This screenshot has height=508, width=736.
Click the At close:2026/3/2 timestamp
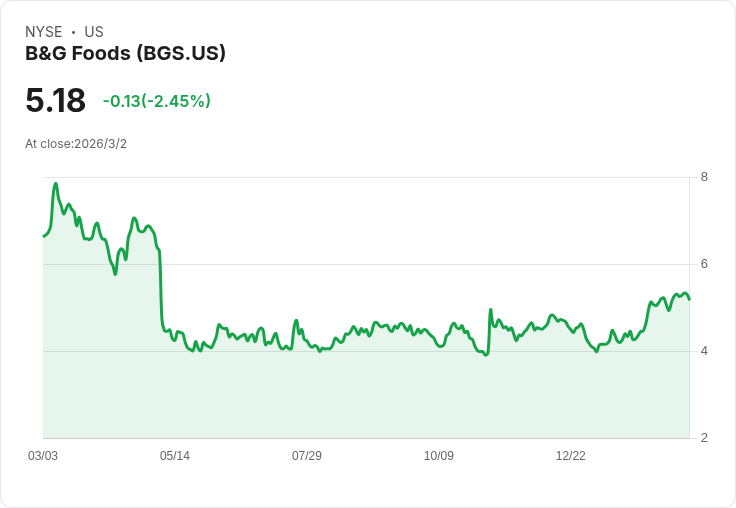coord(76,144)
